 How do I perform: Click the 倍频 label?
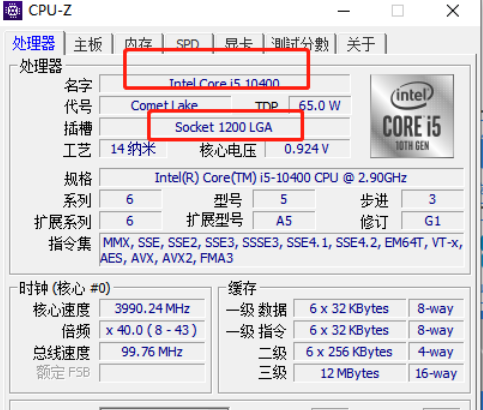[x=76, y=331]
